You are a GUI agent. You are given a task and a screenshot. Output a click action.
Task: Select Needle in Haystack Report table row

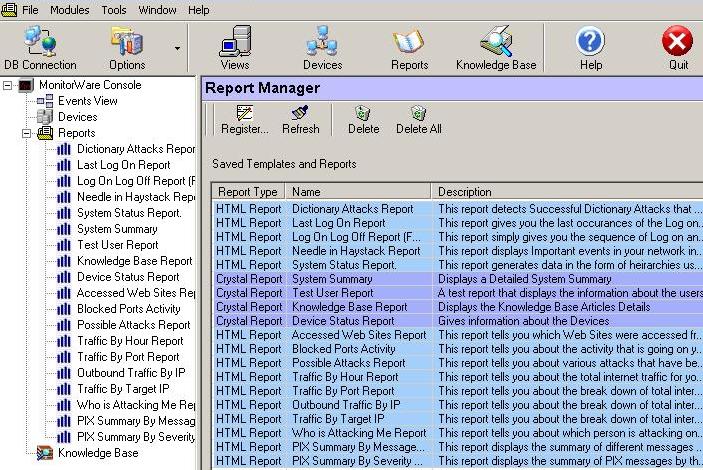coord(458,251)
